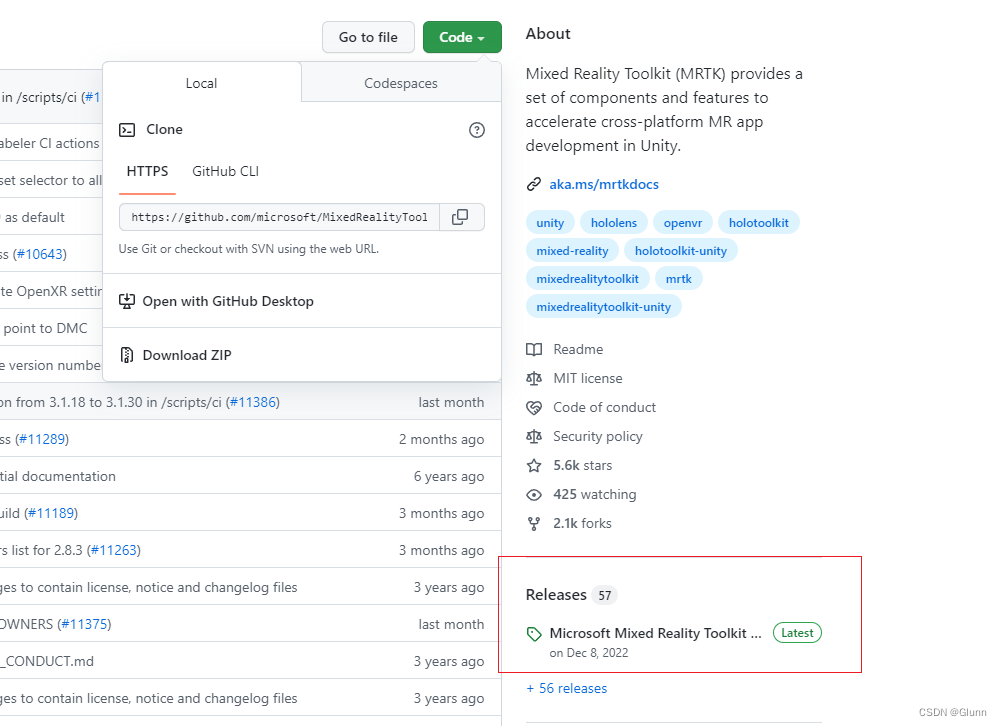Open pull request #11375 link
The image size is (1002, 726).
click(x=84, y=625)
